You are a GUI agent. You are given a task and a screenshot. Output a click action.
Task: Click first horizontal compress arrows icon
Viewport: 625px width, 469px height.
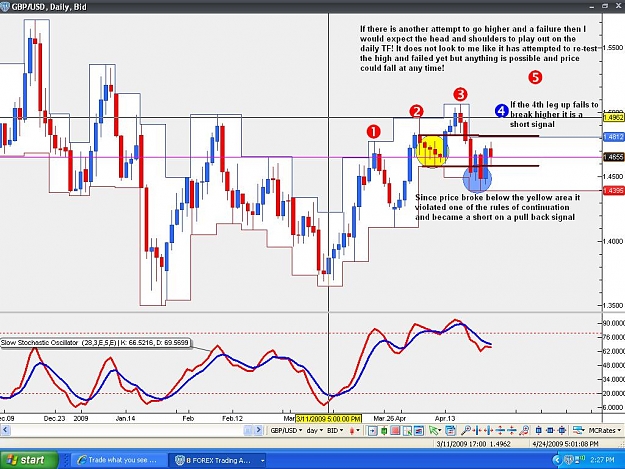(477, 430)
